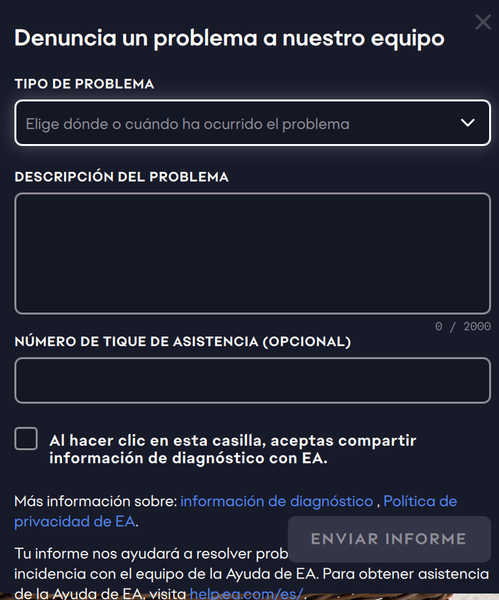Click the 'Al hacer clic en esta casilla' label
Screen dimensions: 499x600
pyautogui.click(x=233, y=449)
